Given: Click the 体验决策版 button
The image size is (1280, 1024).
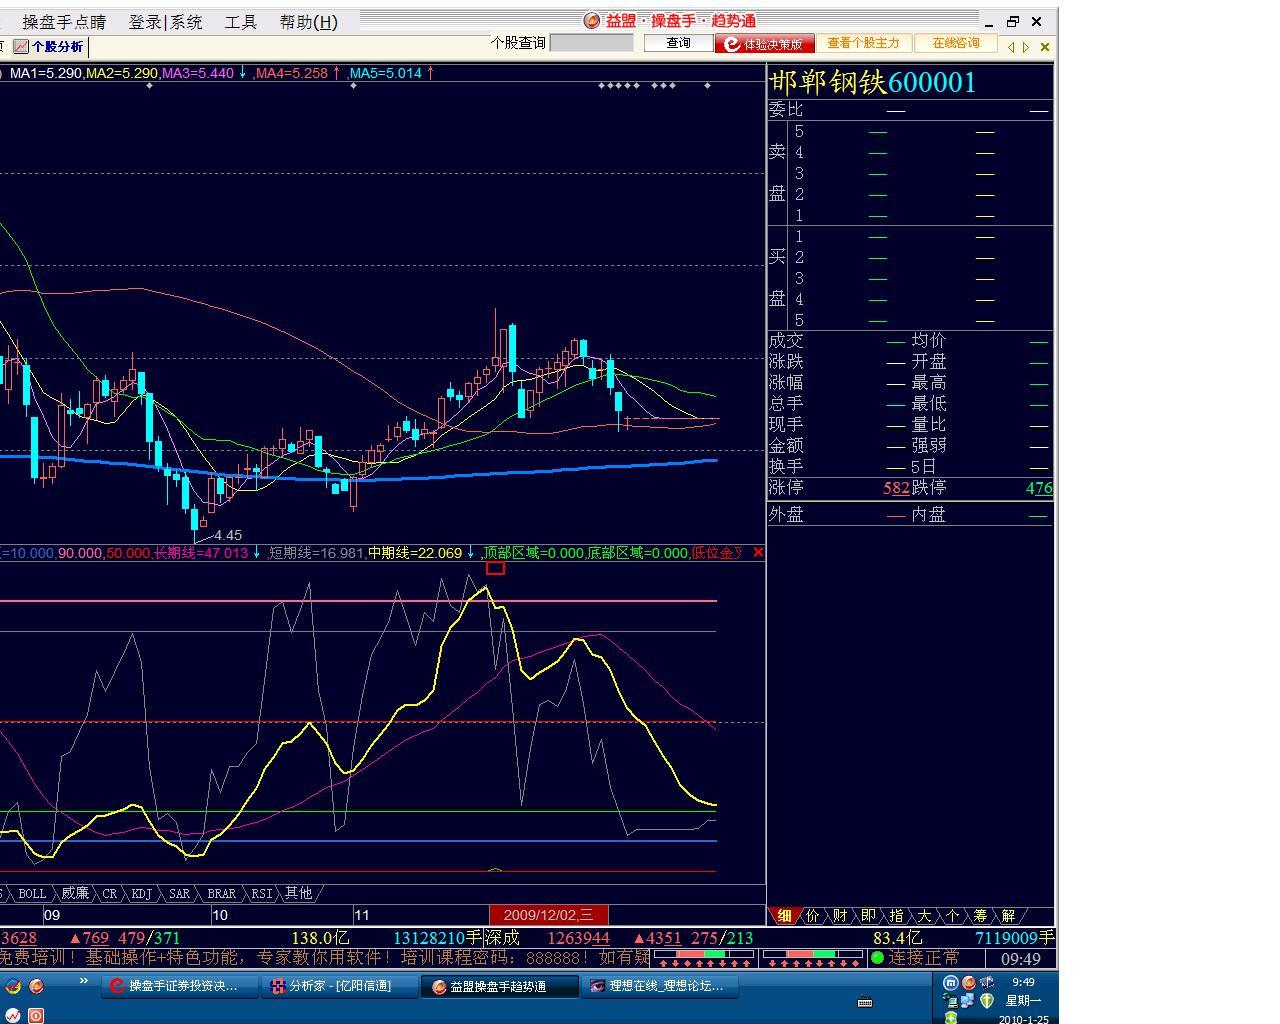Looking at the screenshot, I should [x=764, y=44].
